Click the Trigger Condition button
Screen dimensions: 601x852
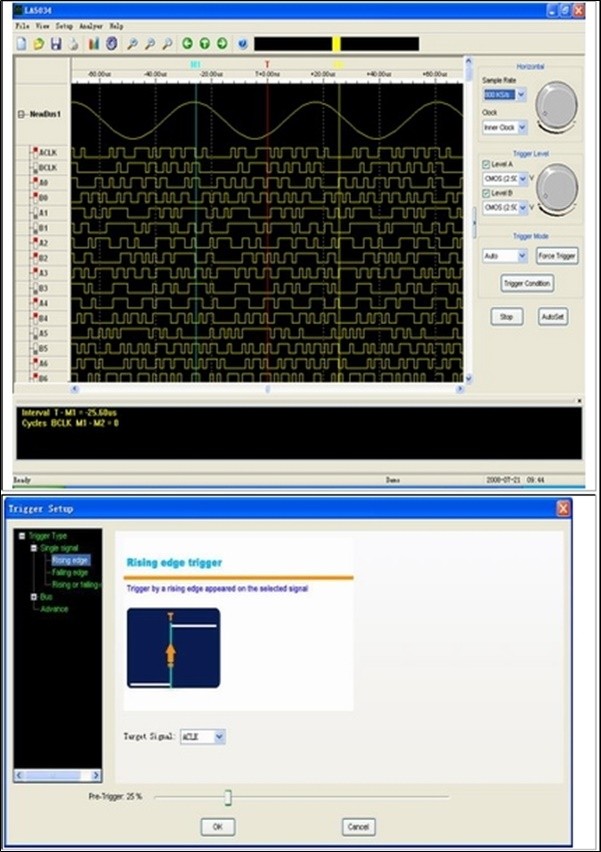tap(526, 283)
